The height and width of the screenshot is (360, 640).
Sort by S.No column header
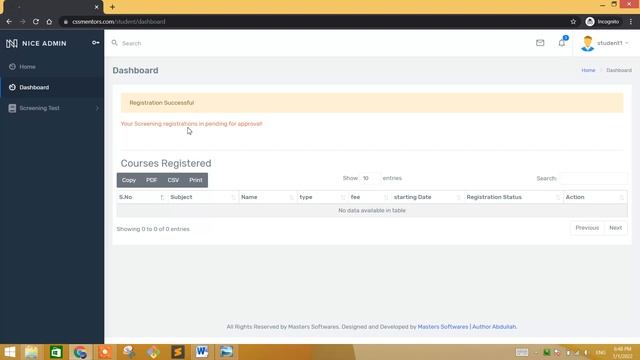pos(142,197)
